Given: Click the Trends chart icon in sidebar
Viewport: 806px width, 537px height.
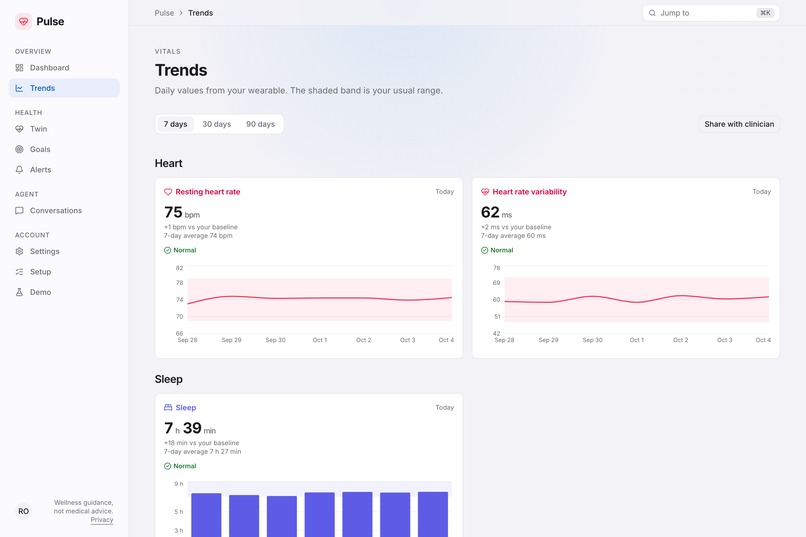Looking at the screenshot, I should coord(19,88).
